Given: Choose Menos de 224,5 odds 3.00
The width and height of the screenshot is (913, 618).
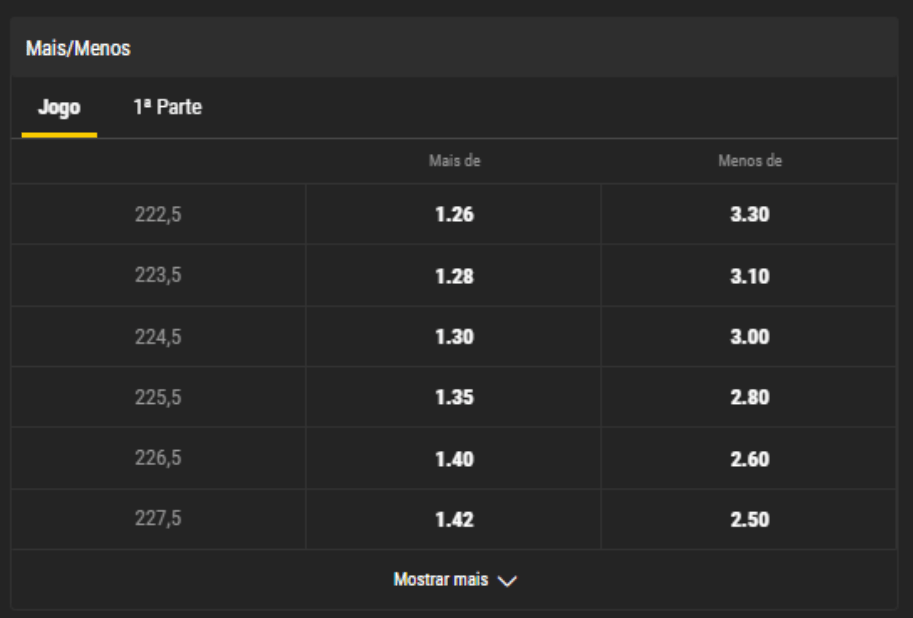Looking at the screenshot, I should pos(749,337).
